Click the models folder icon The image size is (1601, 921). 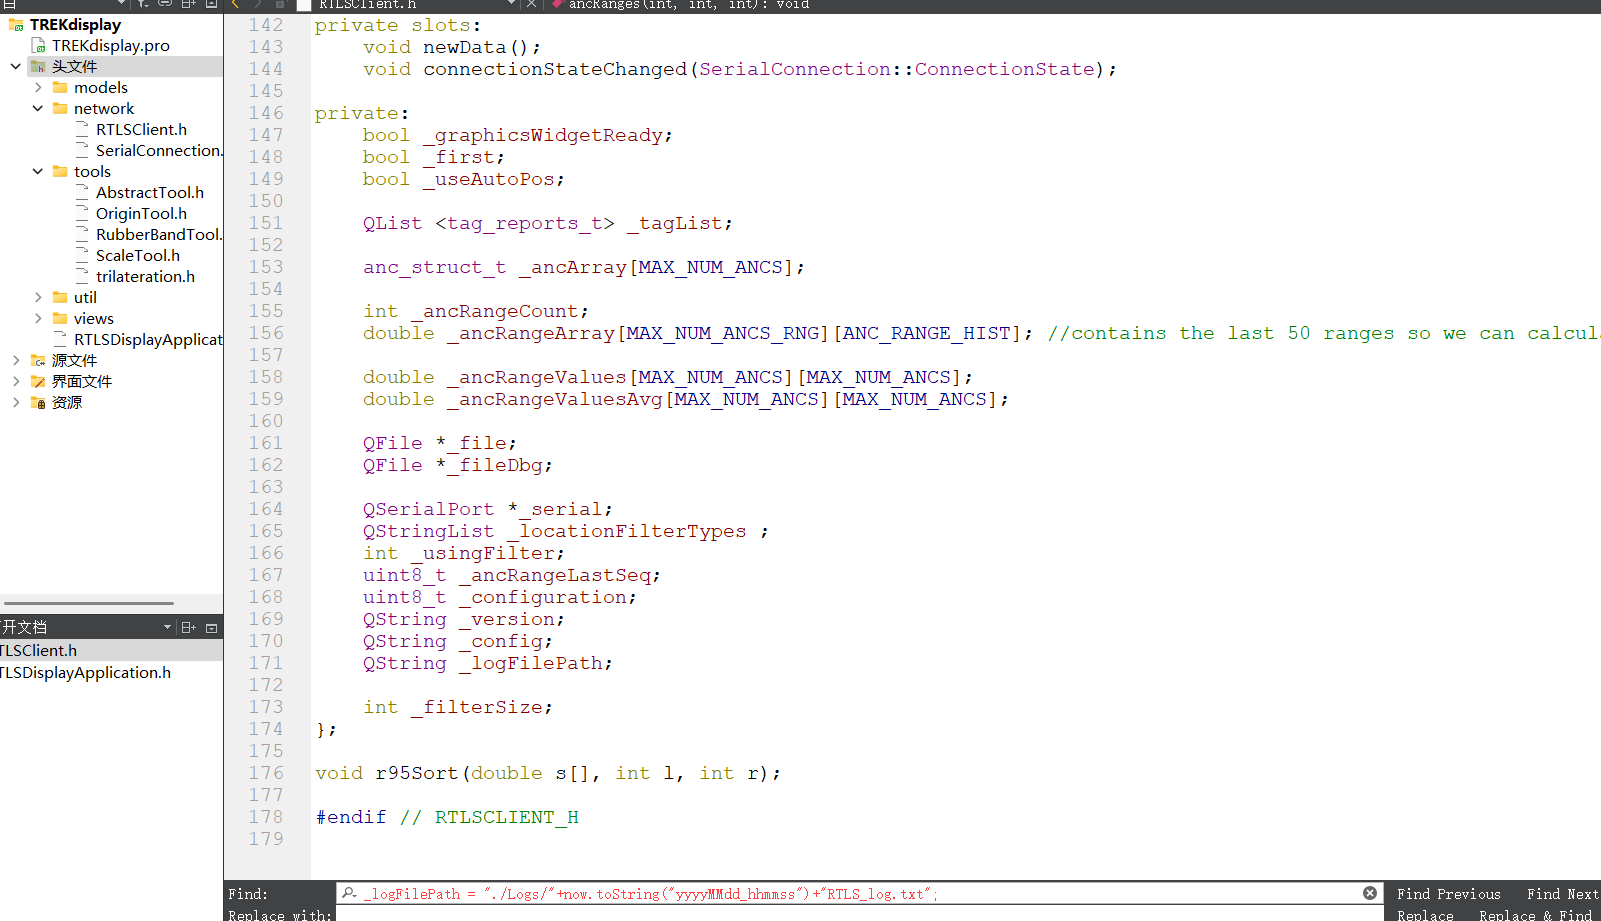point(60,88)
